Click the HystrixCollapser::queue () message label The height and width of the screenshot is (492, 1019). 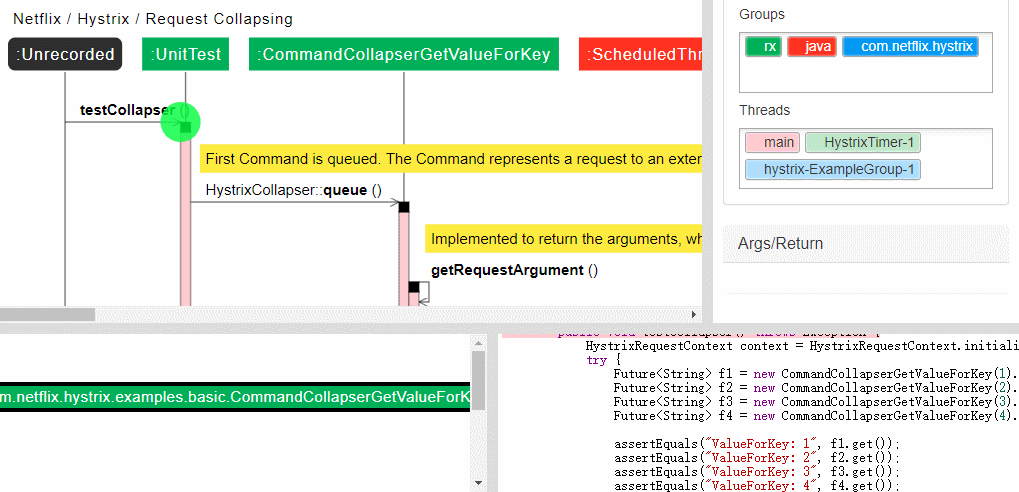pos(294,190)
